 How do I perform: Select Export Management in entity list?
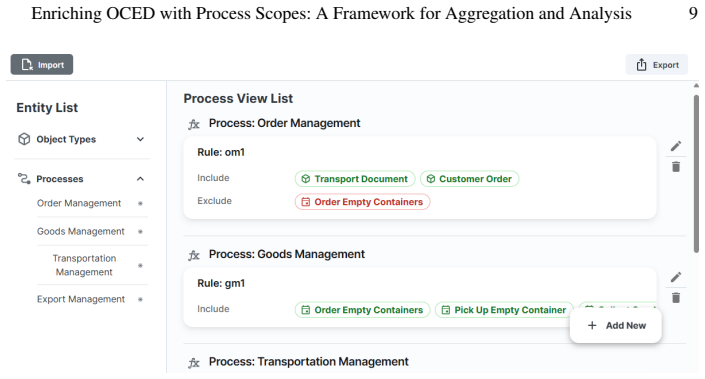coord(81,299)
